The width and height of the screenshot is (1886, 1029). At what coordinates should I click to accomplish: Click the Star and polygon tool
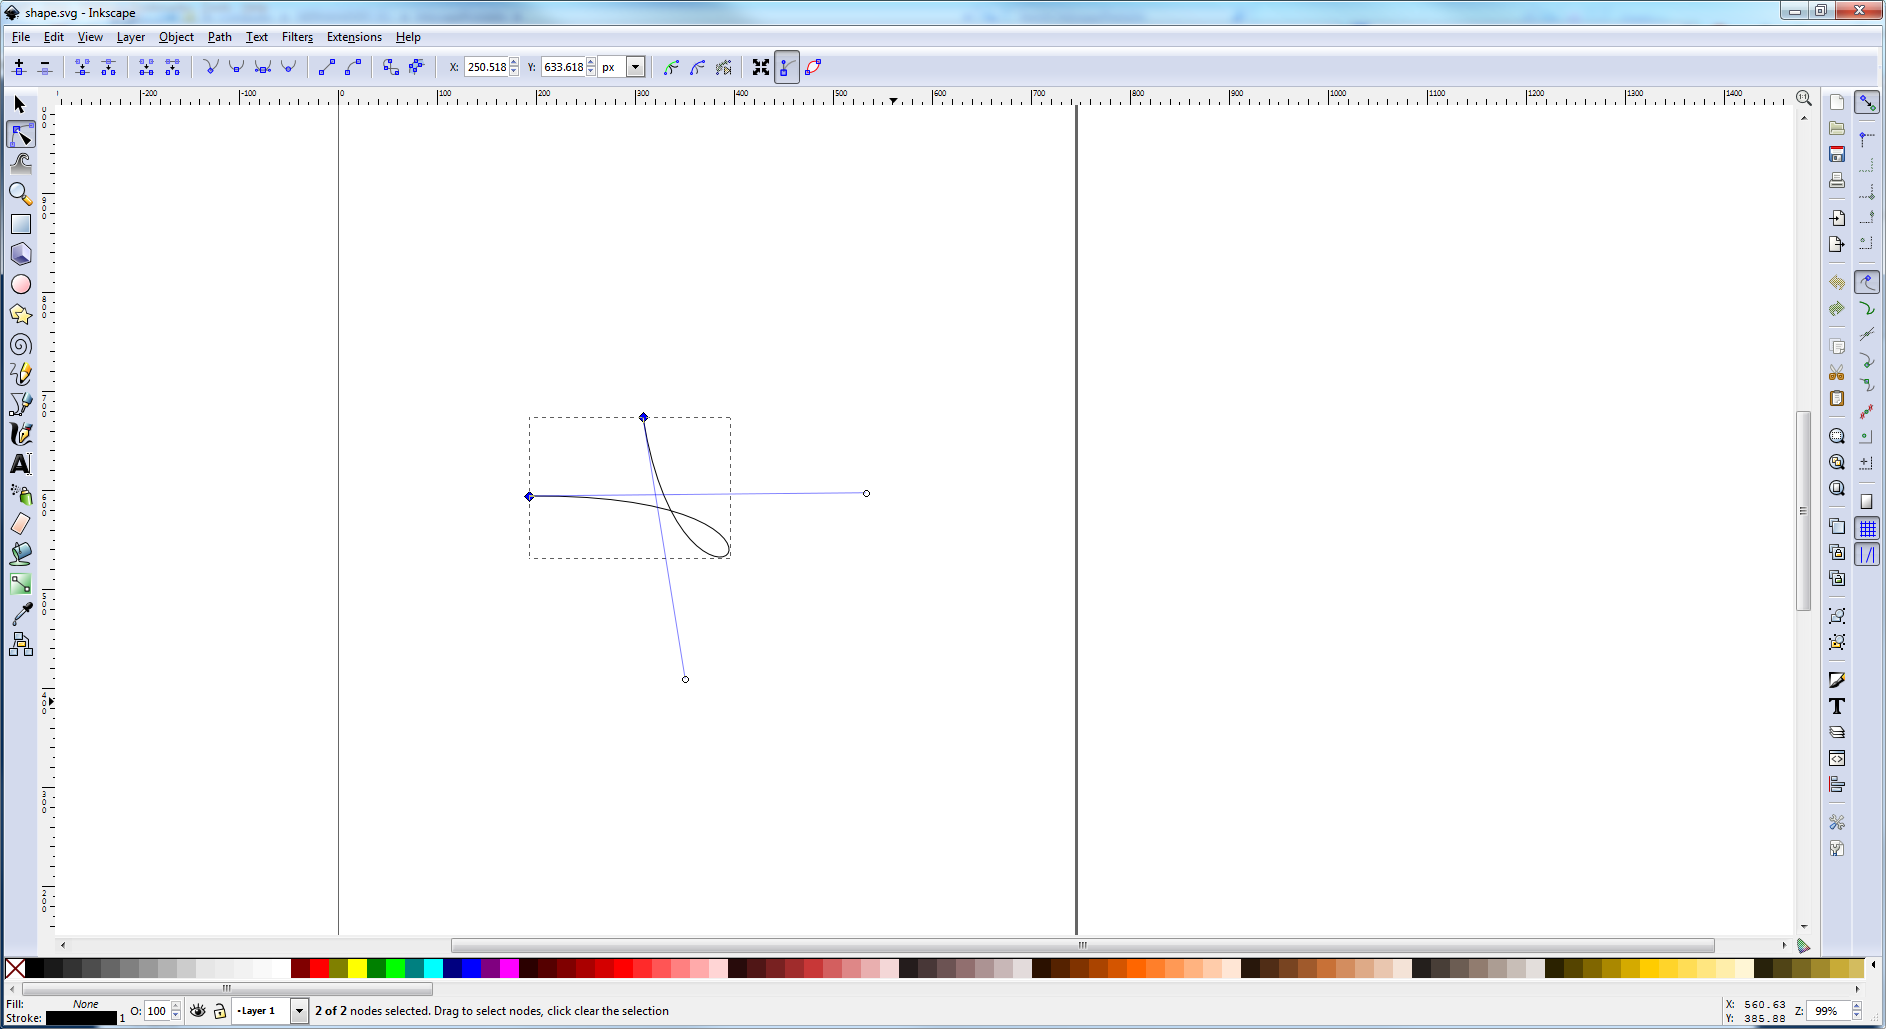pyautogui.click(x=20, y=314)
